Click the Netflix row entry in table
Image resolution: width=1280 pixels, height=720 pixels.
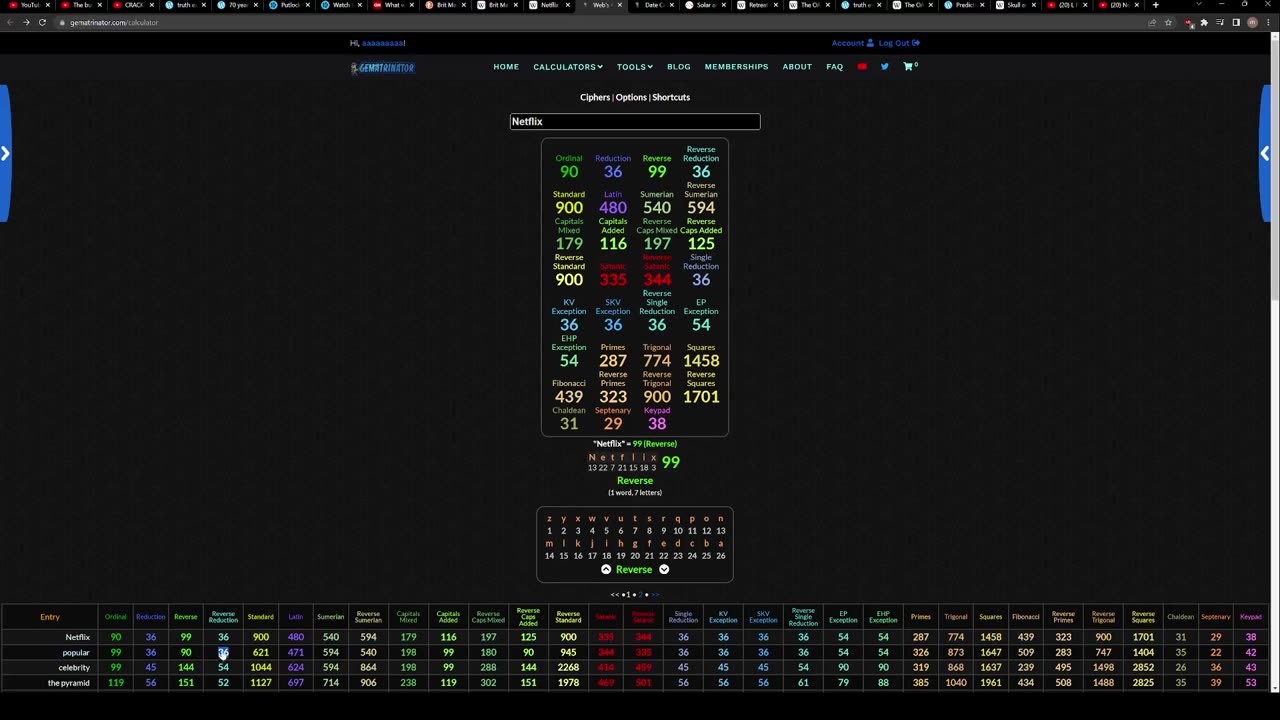[x=77, y=637]
